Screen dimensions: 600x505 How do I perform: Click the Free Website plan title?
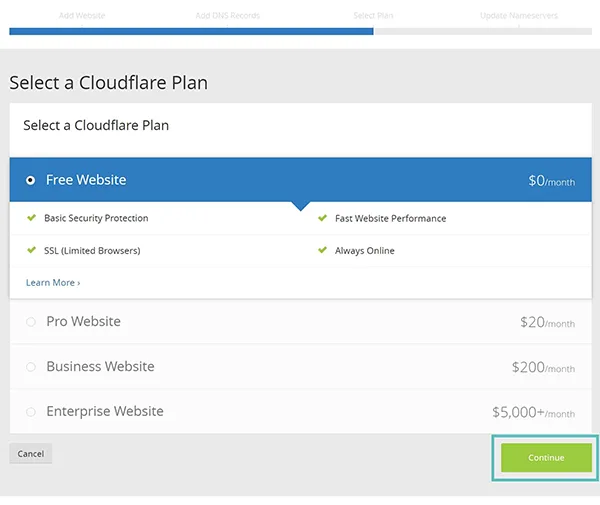pyautogui.click(x=86, y=180)
